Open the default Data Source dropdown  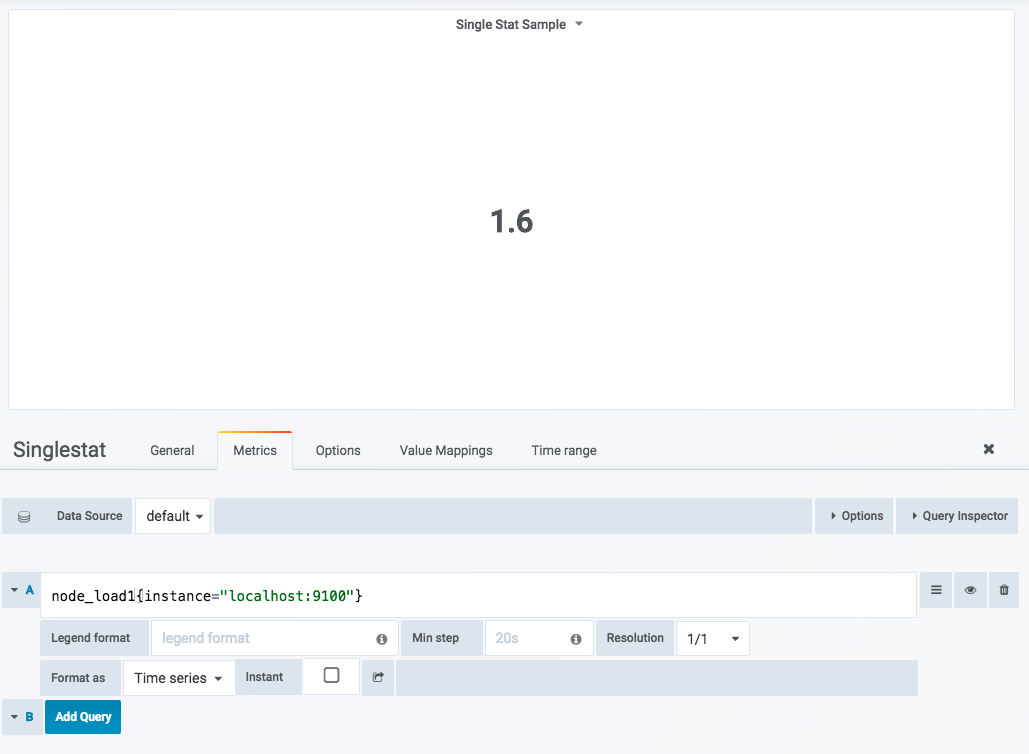[x=174, y=516]
